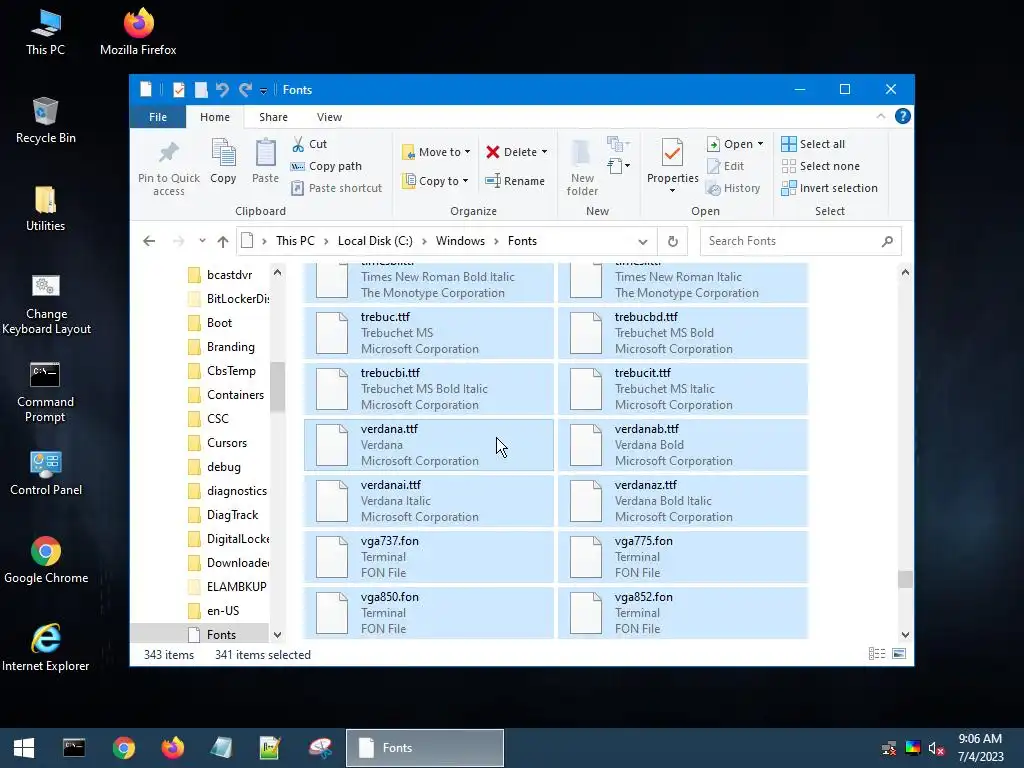This screenshot has height=768, width=1024.
Task: Open Move to dropdown
Action: click(x=436, y=152)
